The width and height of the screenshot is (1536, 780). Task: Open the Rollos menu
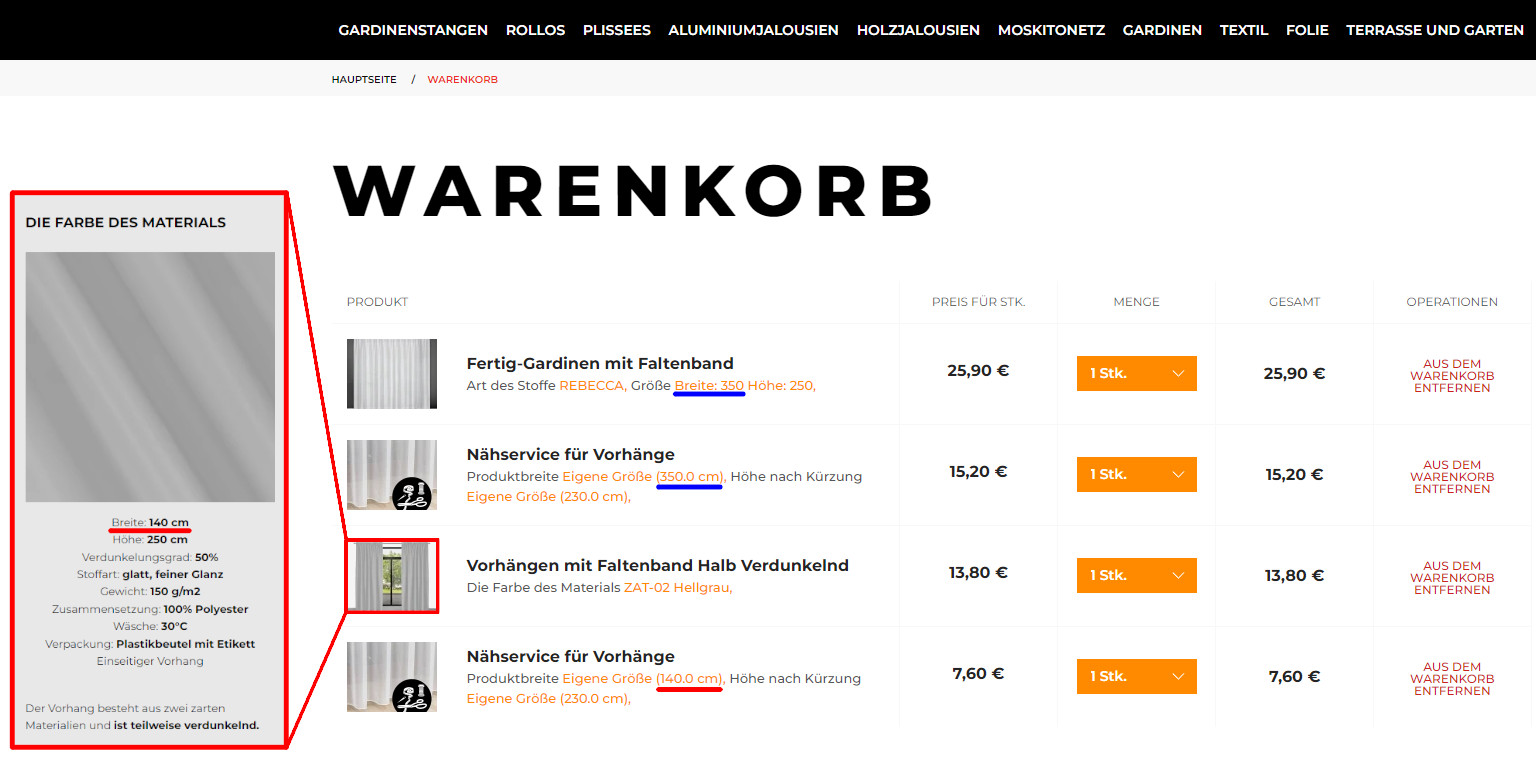[x=535, y=30]
